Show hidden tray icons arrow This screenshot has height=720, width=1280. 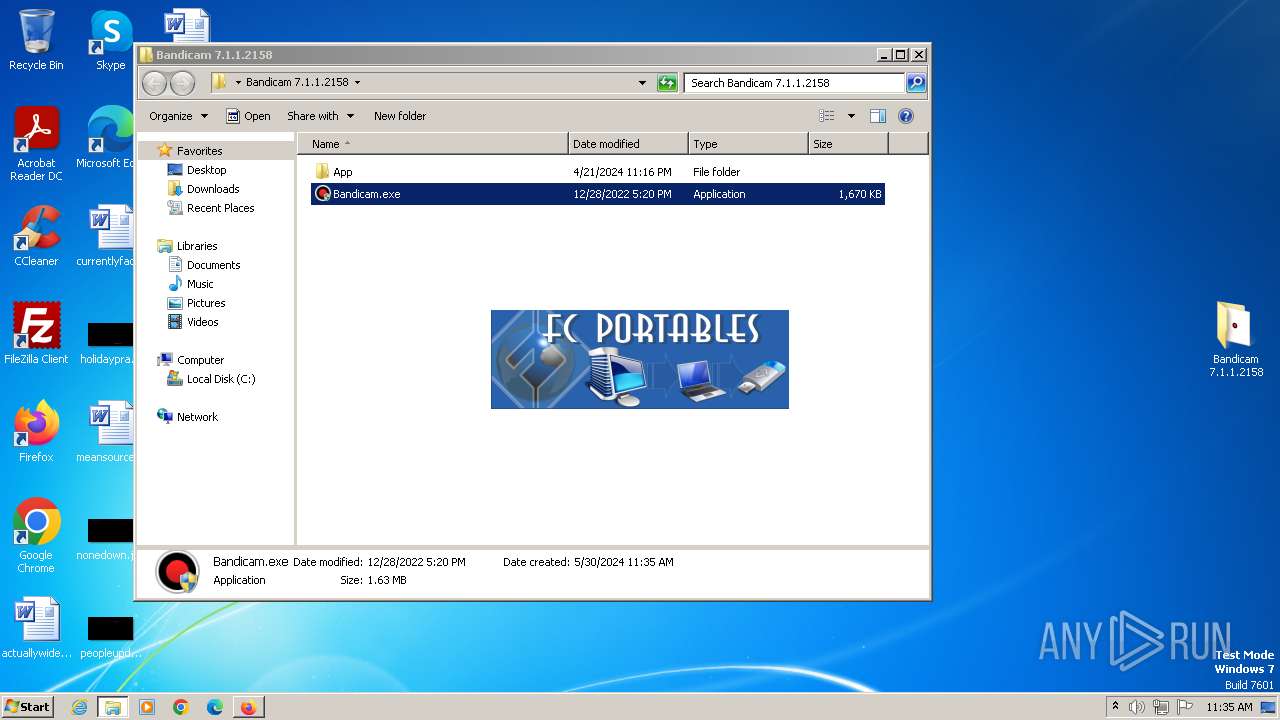pyautogui.click(x=1115, y=707)
